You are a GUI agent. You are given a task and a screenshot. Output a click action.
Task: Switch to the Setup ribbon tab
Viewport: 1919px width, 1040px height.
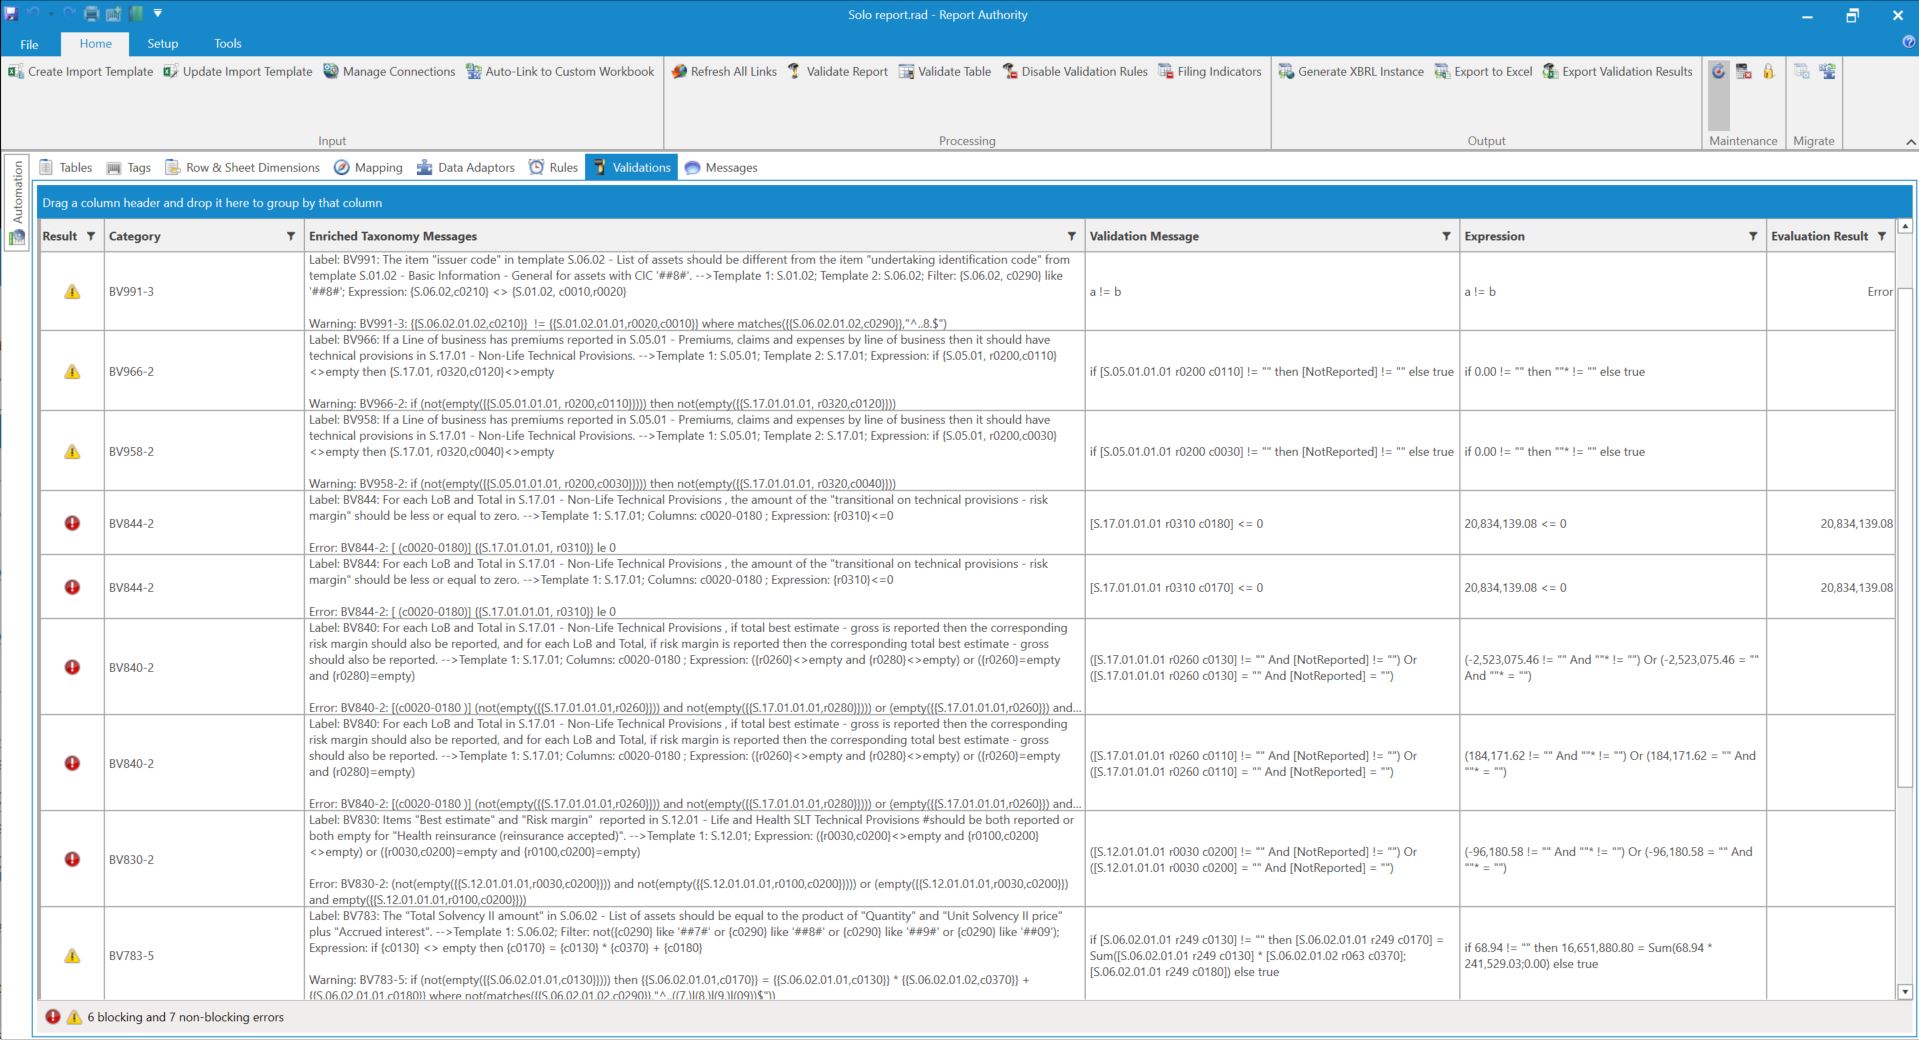[x=163, y=43]
